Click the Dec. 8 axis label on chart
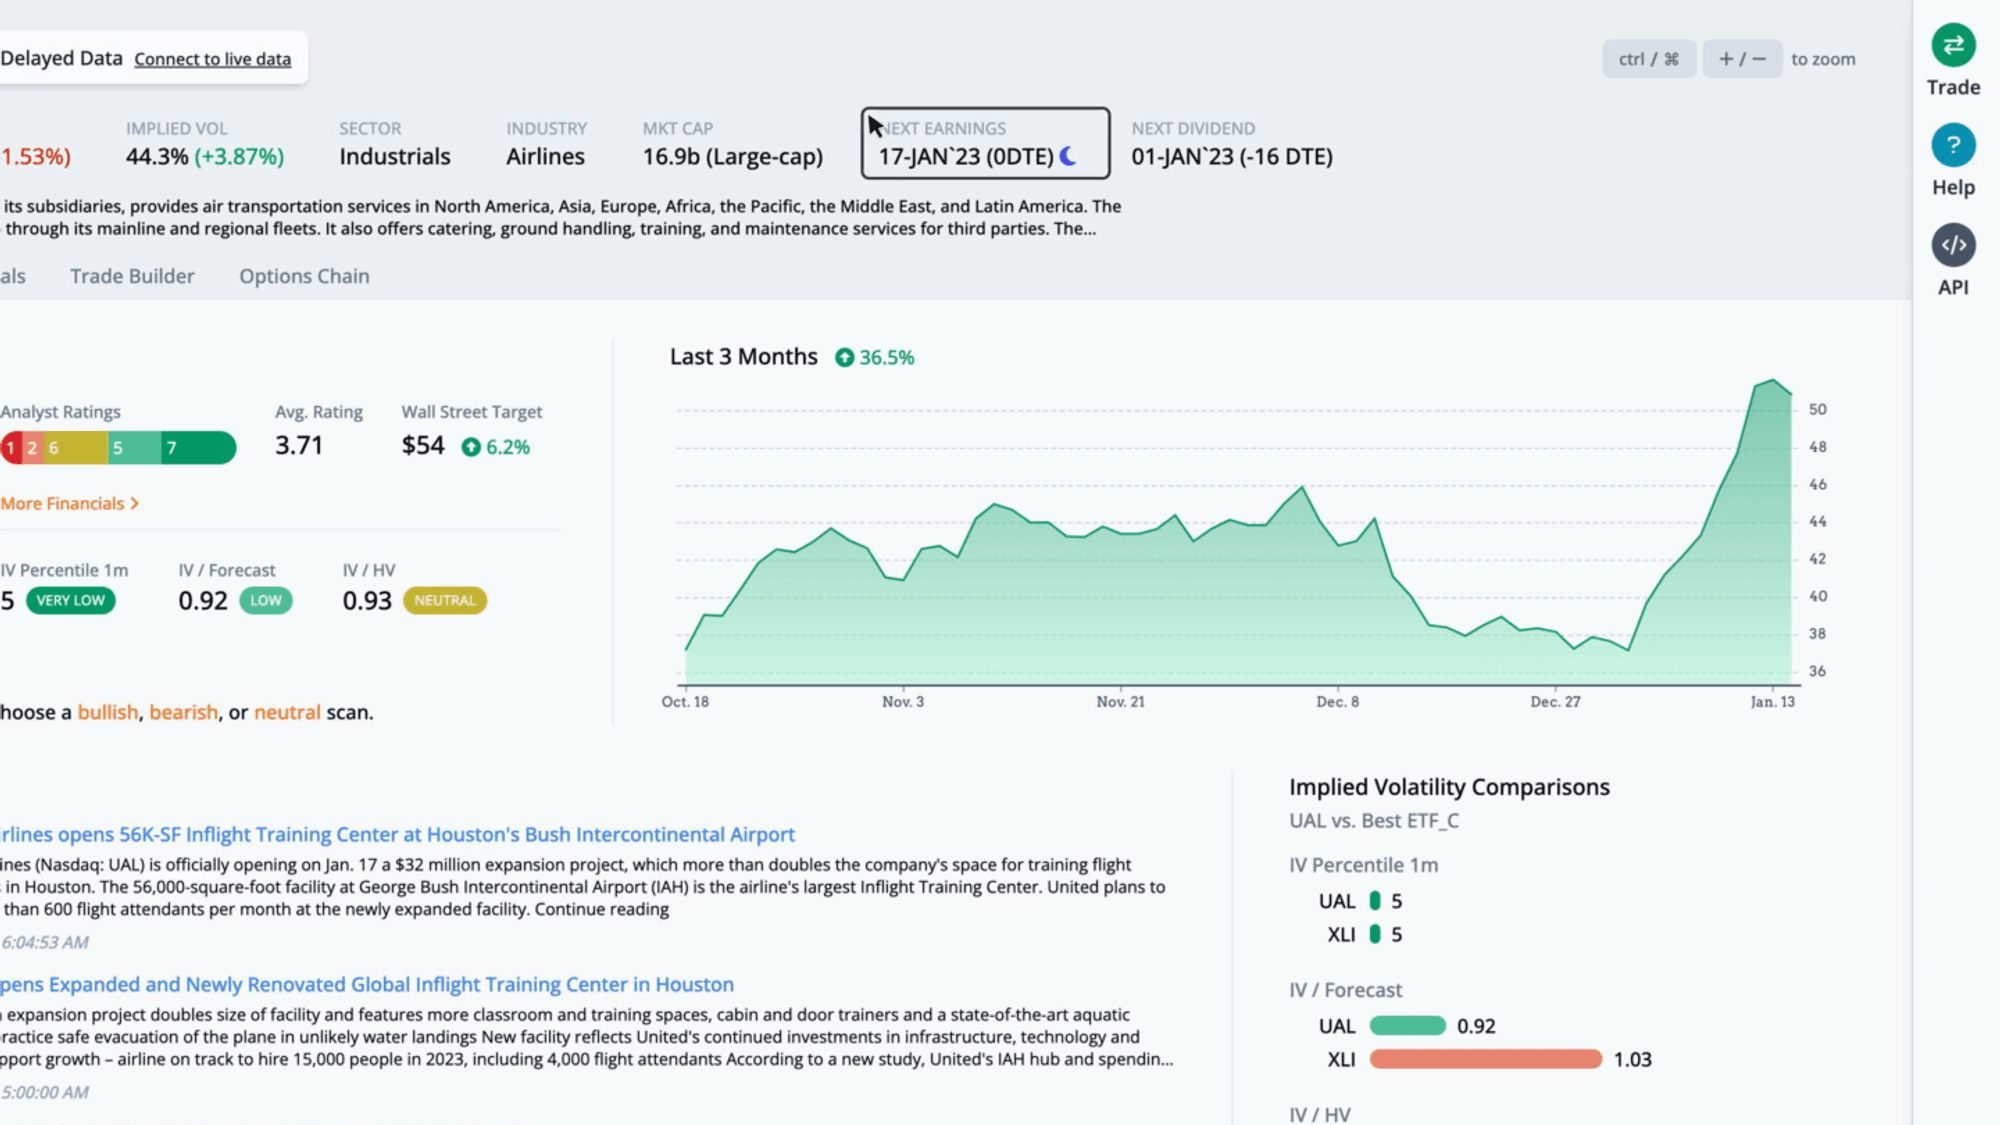 click(1337, 702)
